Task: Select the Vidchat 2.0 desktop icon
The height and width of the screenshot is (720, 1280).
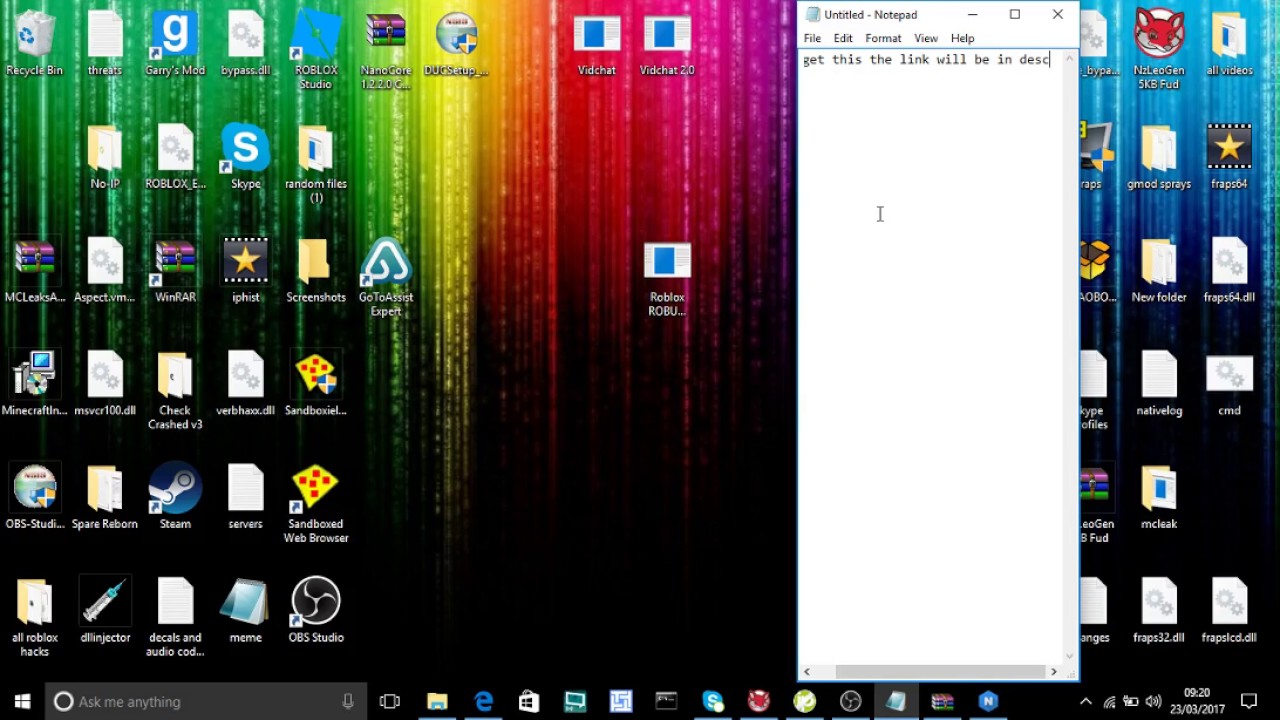Action: click(x=667, y=45)
